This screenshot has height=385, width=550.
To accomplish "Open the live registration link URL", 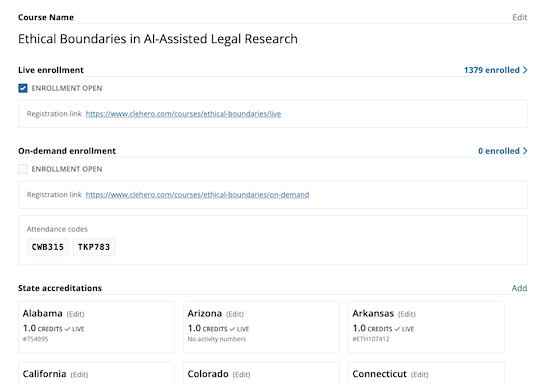I will tap(183, 114).
